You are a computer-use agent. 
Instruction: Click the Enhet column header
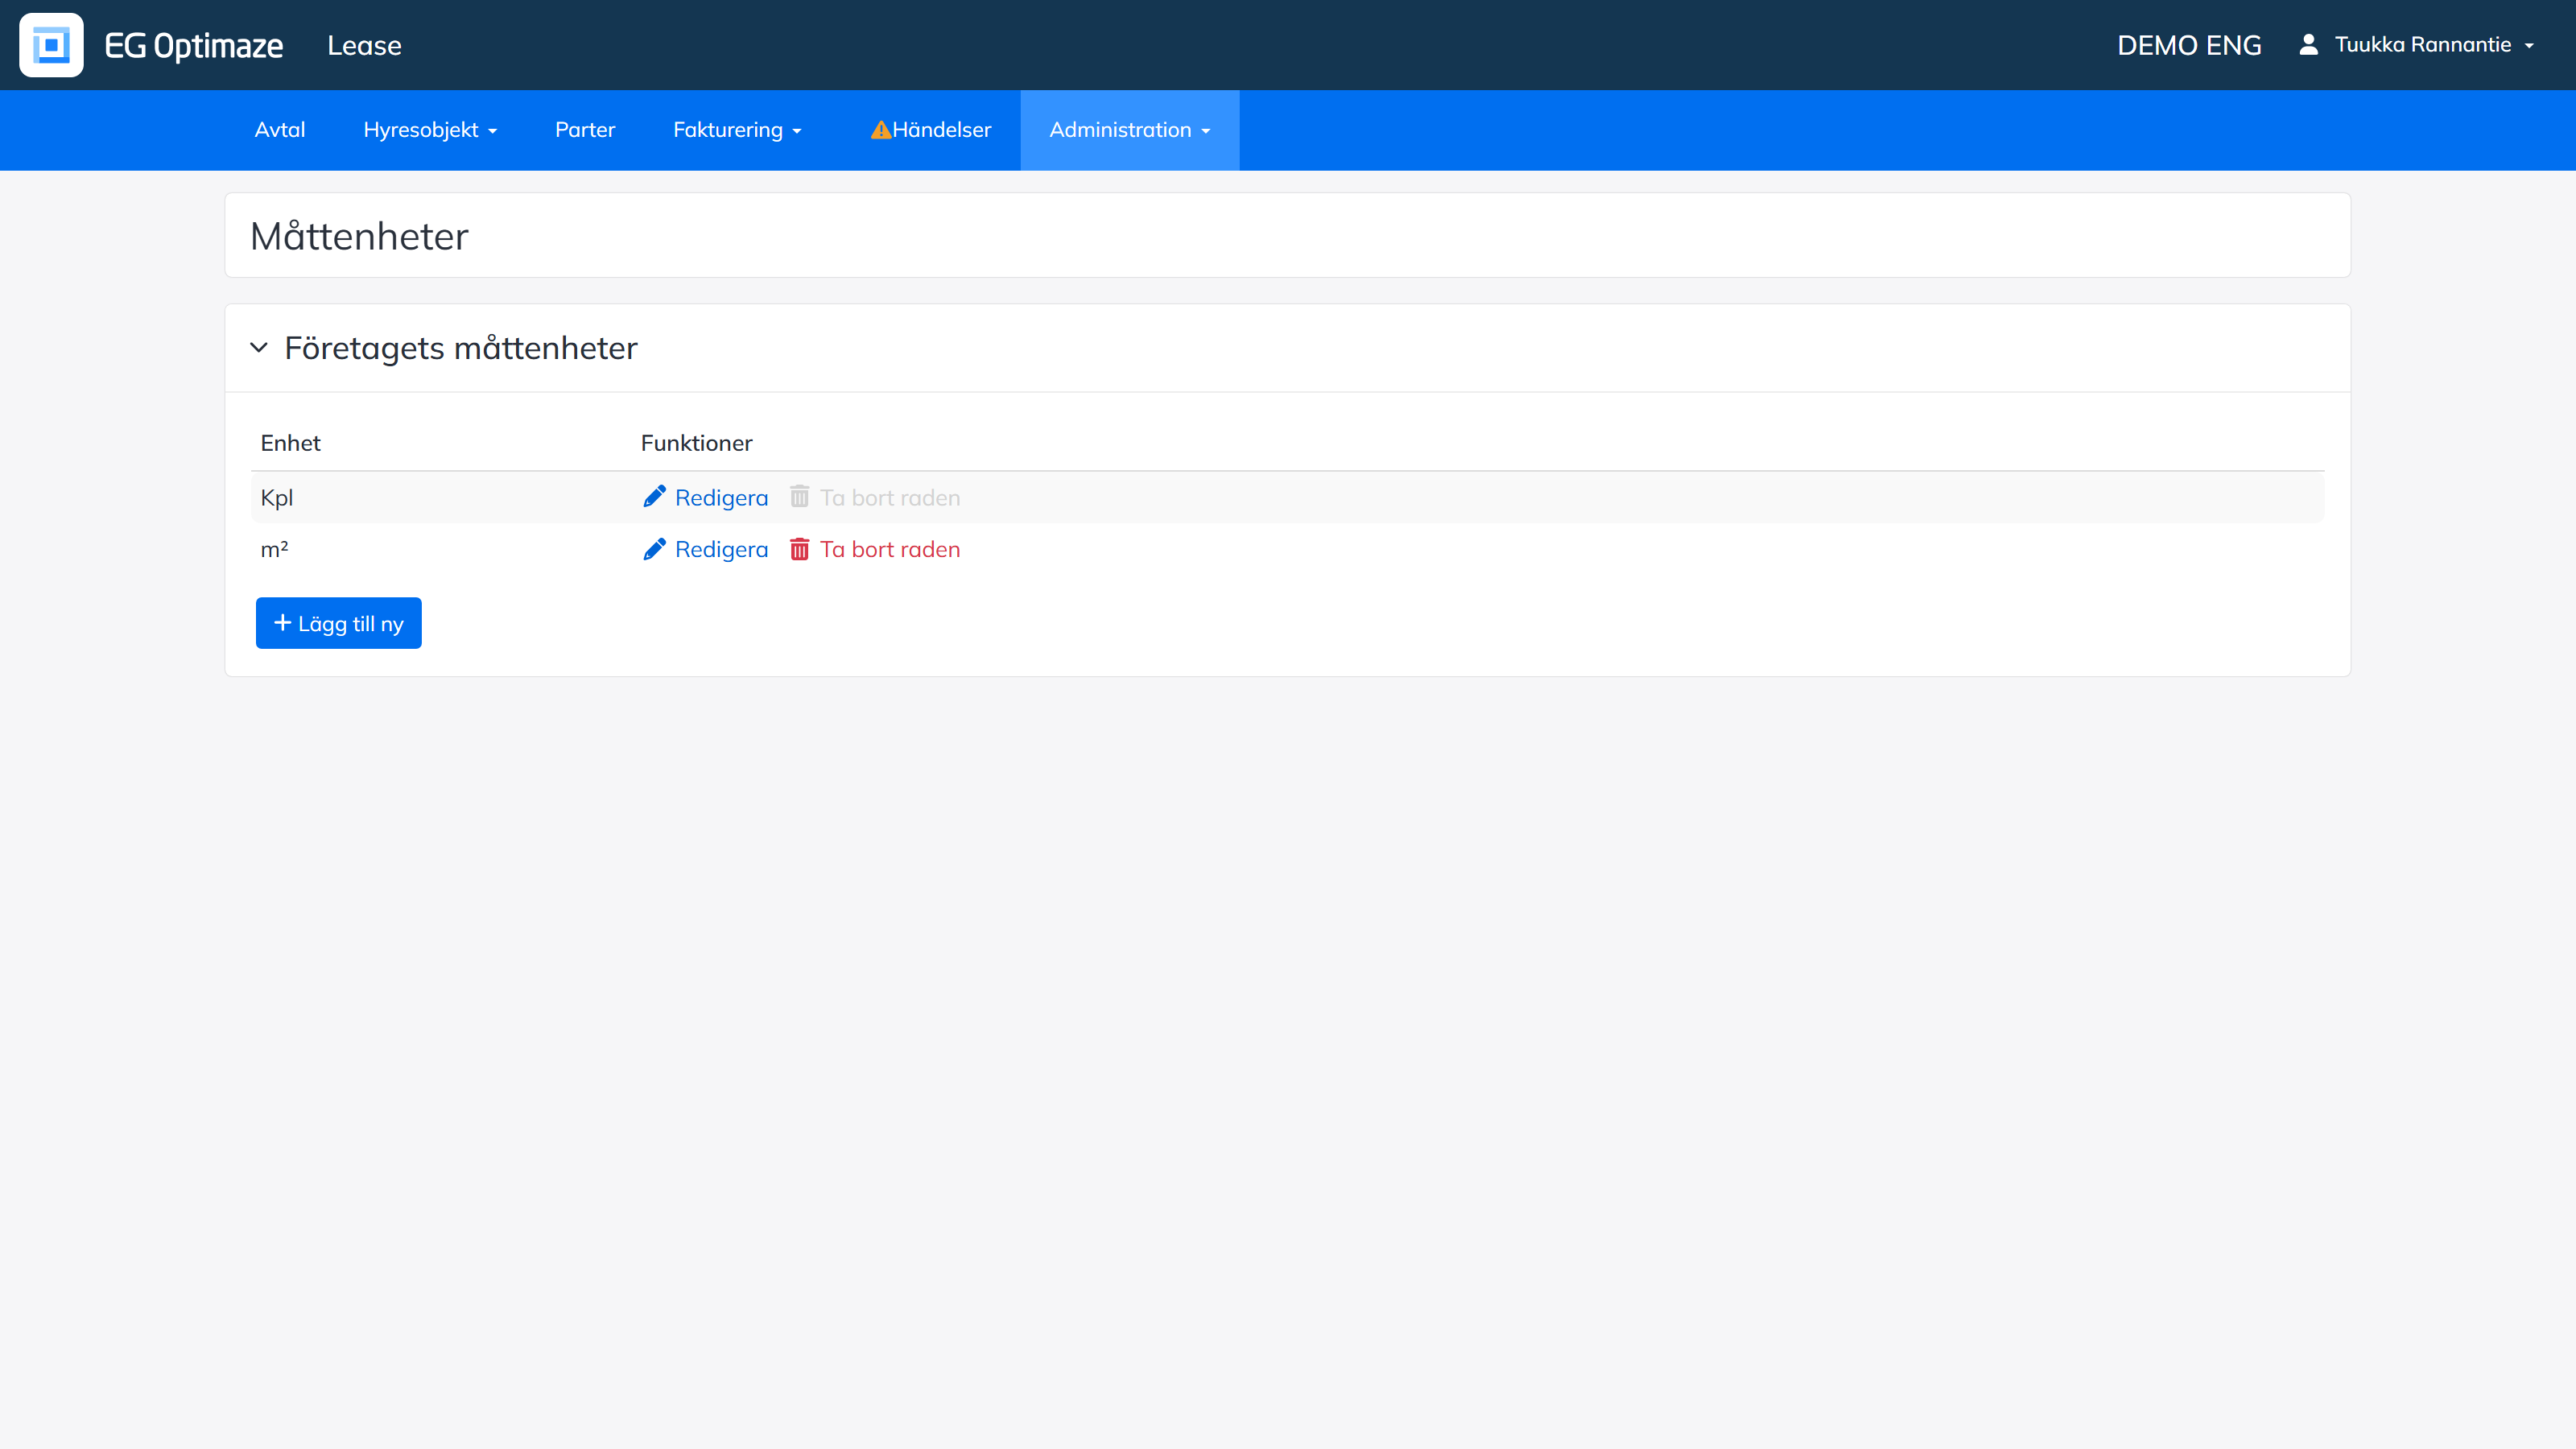tap(290, 443)
